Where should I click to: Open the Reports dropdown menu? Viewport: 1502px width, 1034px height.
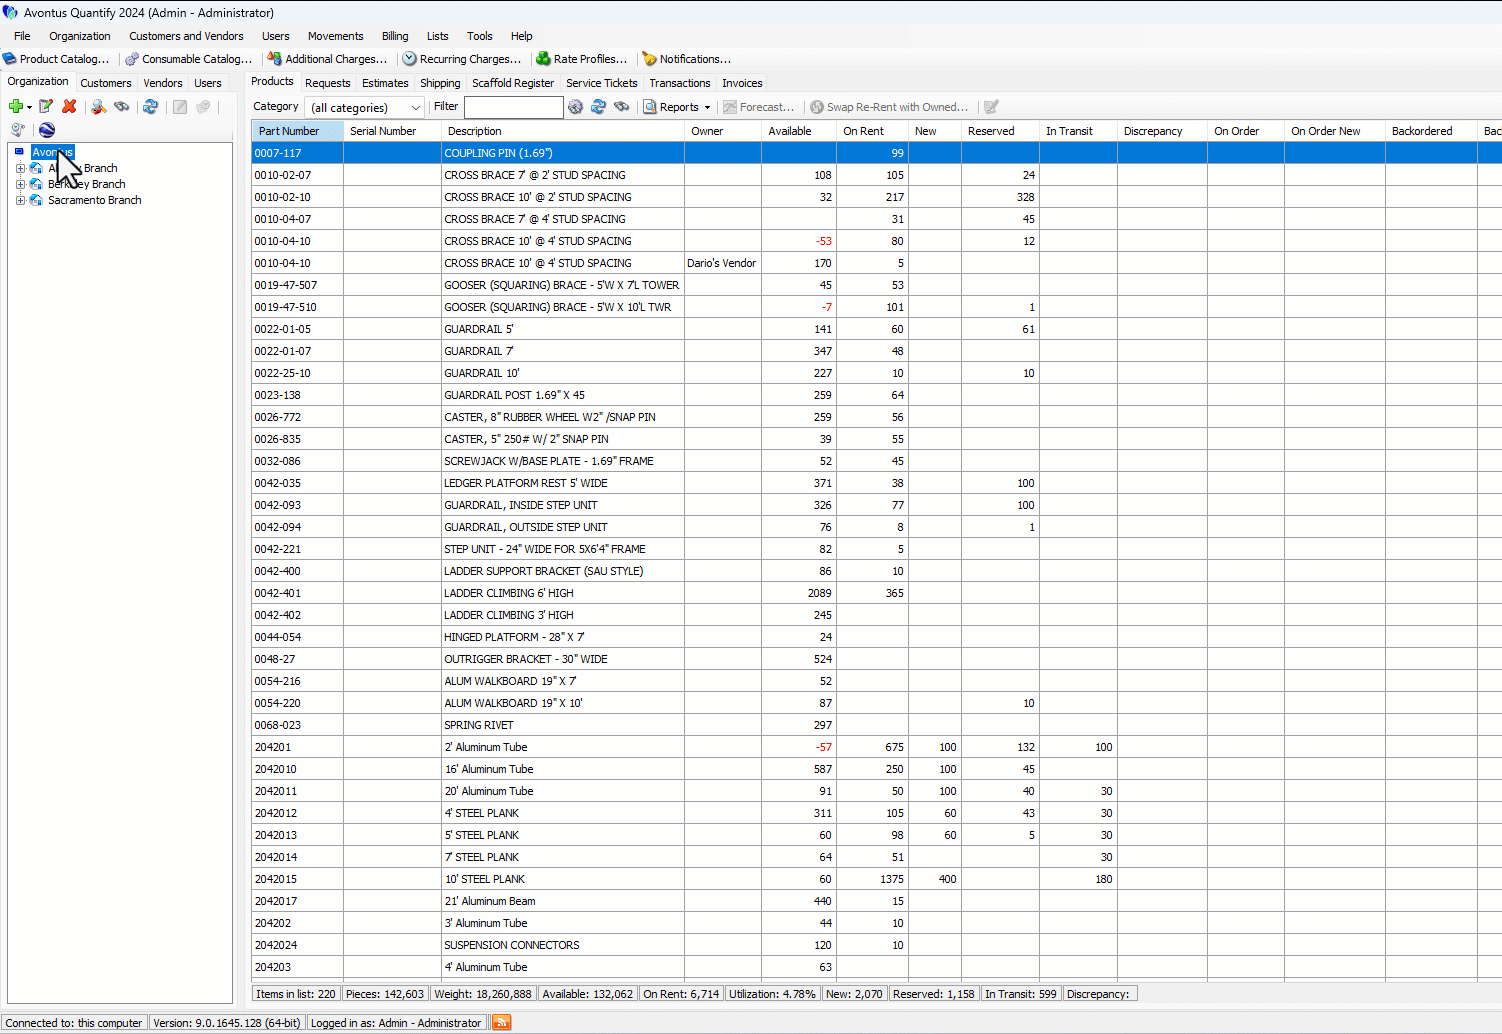click(678, 107)
